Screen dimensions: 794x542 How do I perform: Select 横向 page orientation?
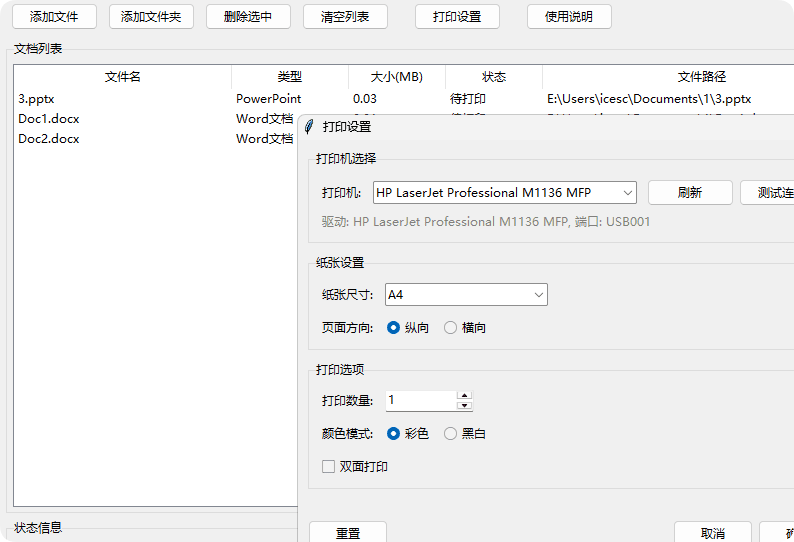465,328
